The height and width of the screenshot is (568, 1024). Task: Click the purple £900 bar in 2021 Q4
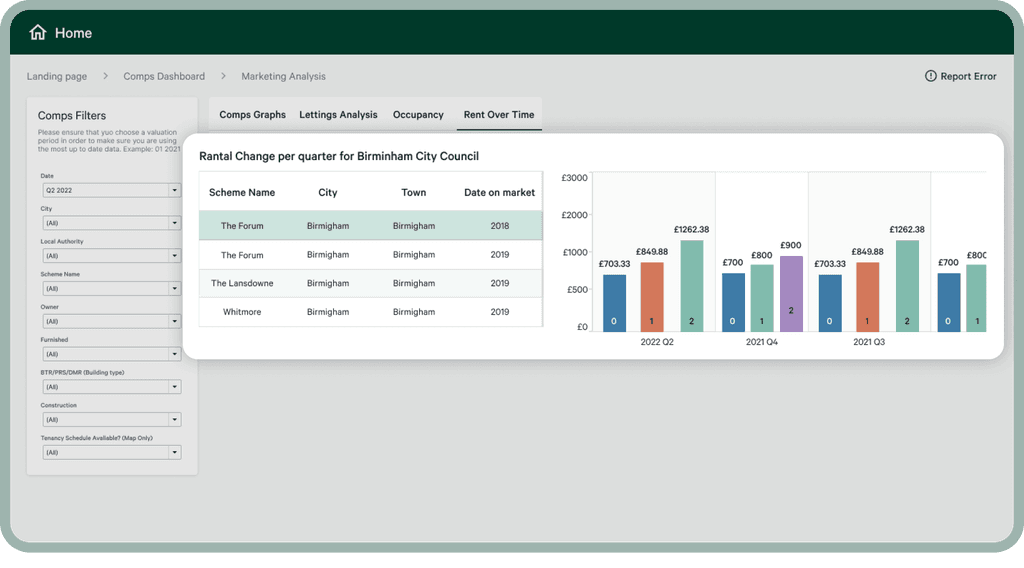coord(791,294)
